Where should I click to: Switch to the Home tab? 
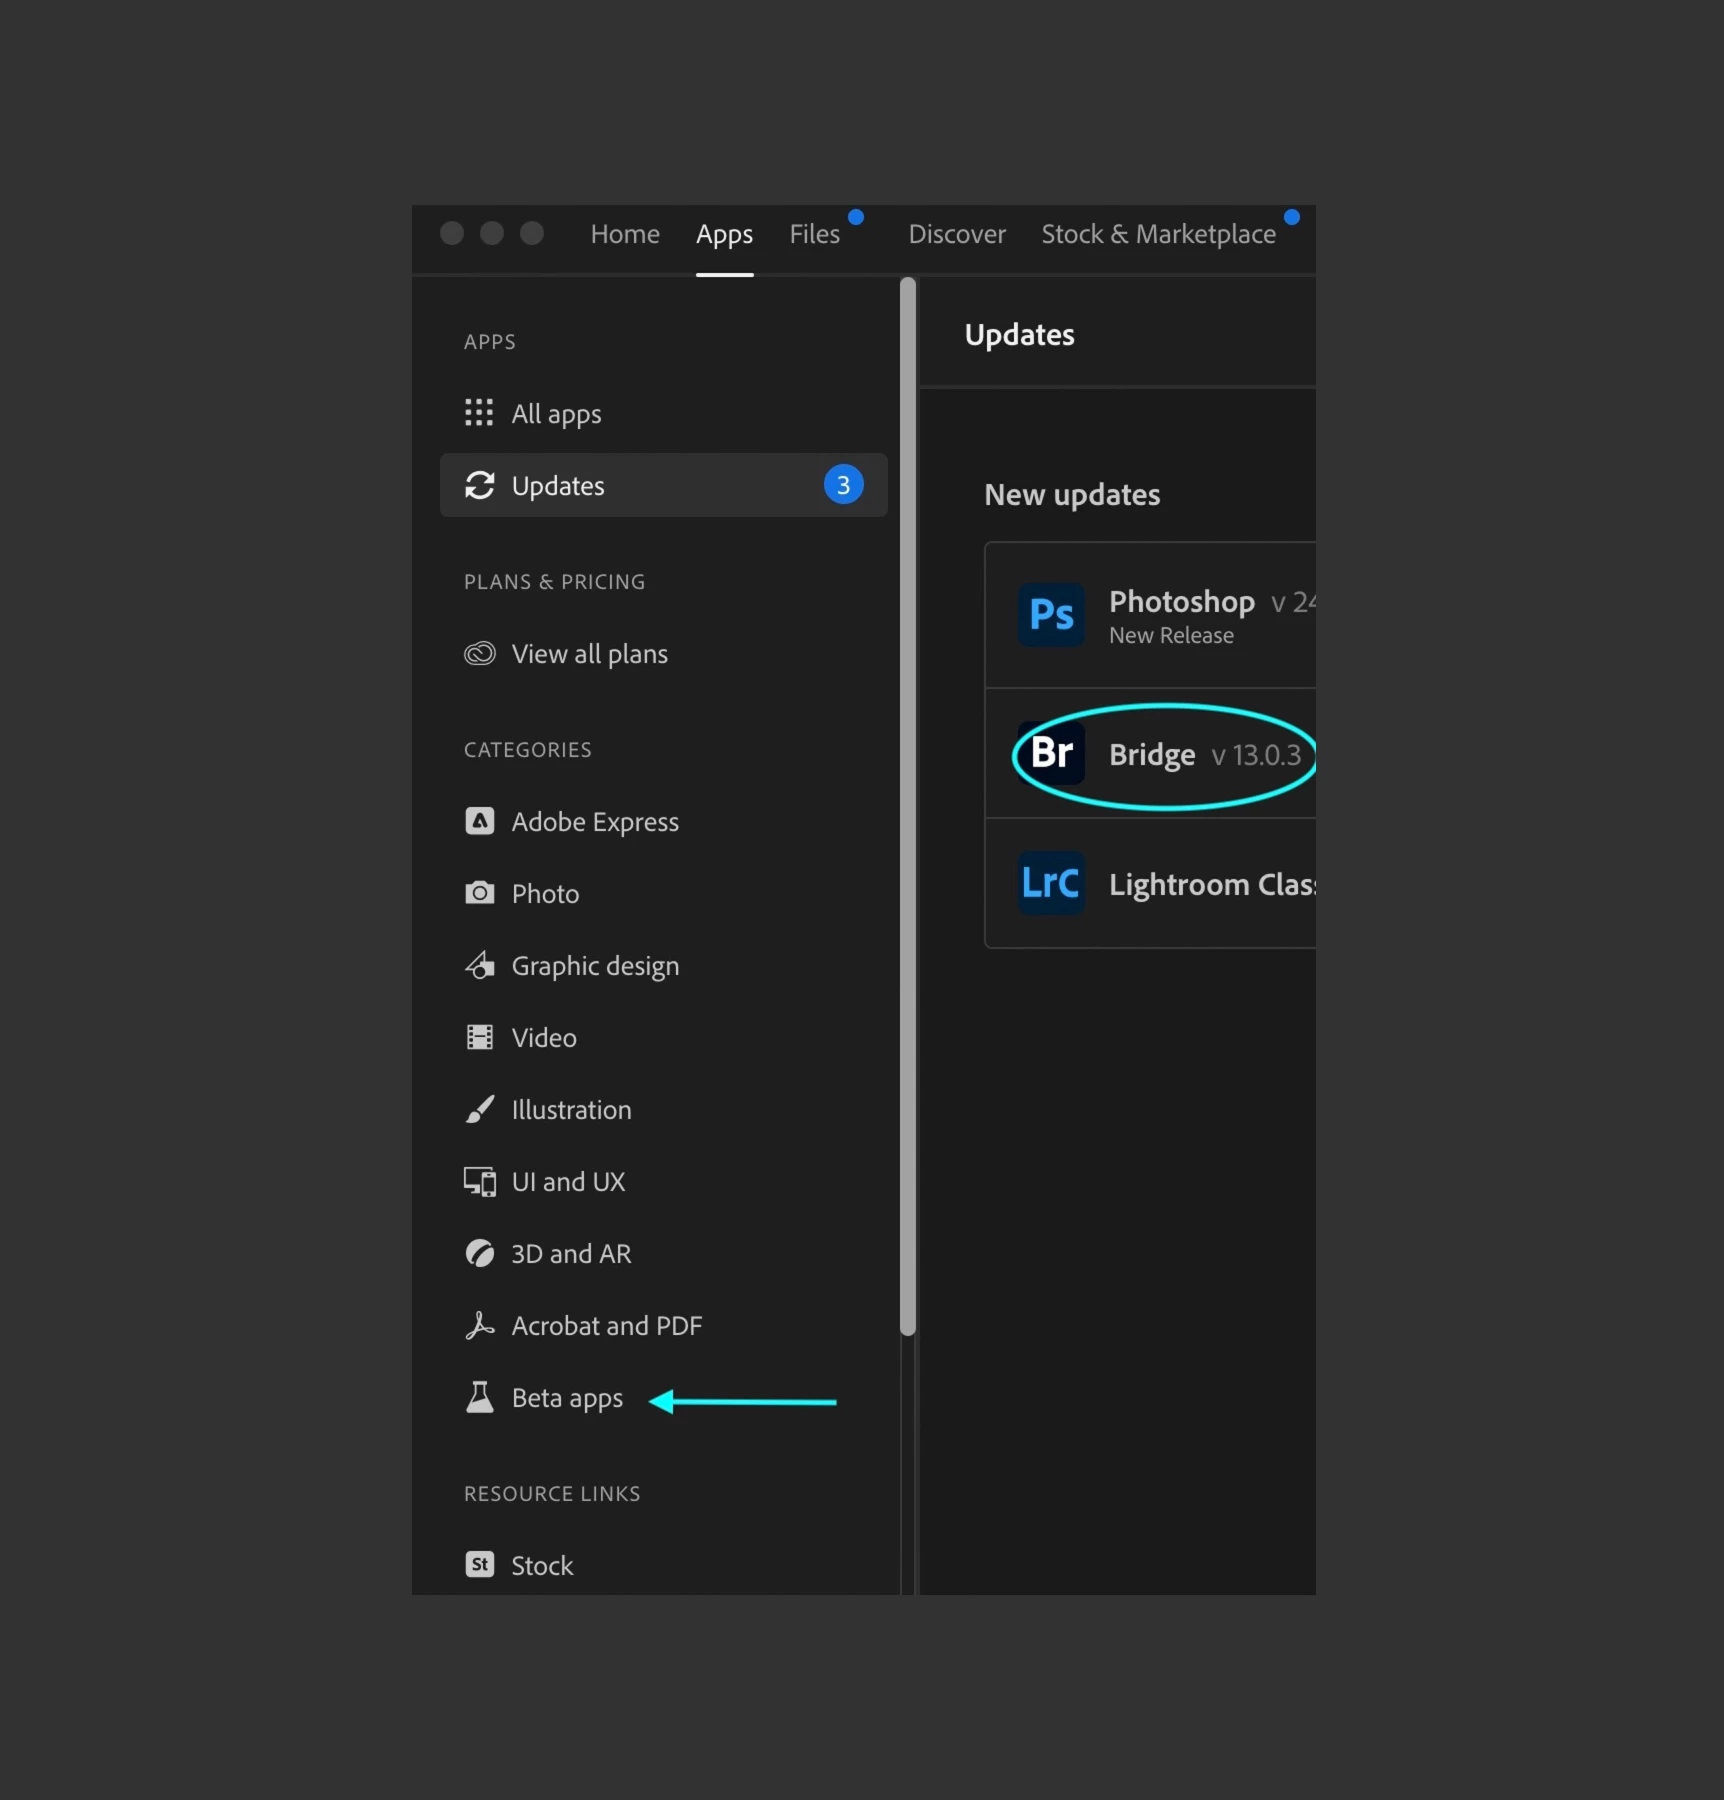(625, 234)
